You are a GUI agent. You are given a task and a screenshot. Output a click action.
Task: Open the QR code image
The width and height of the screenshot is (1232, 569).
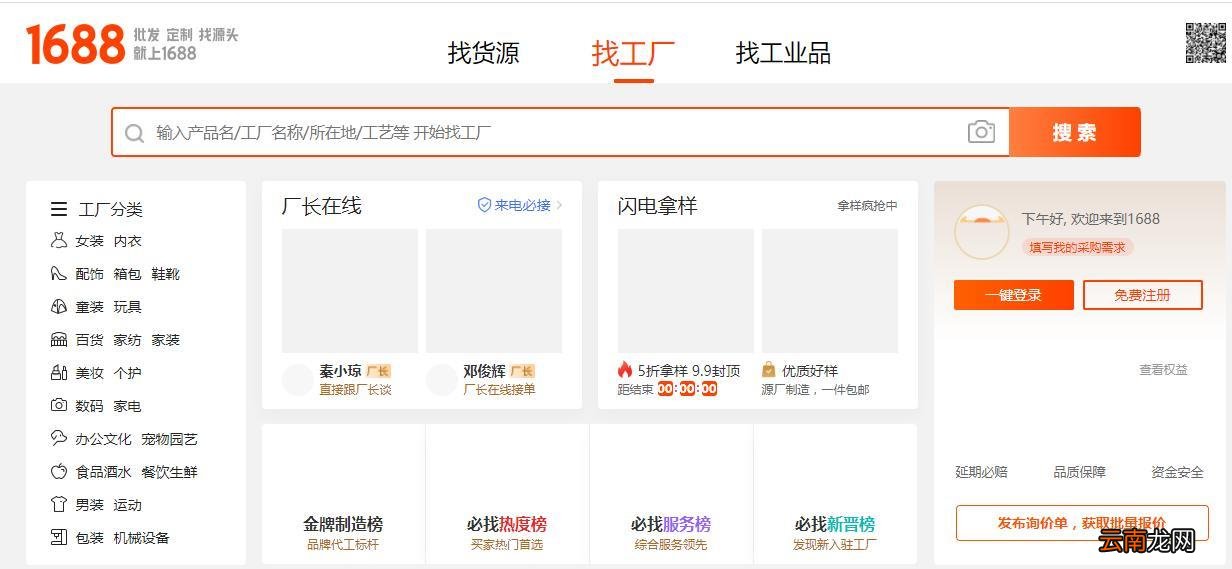click(x=1205, y=43)
